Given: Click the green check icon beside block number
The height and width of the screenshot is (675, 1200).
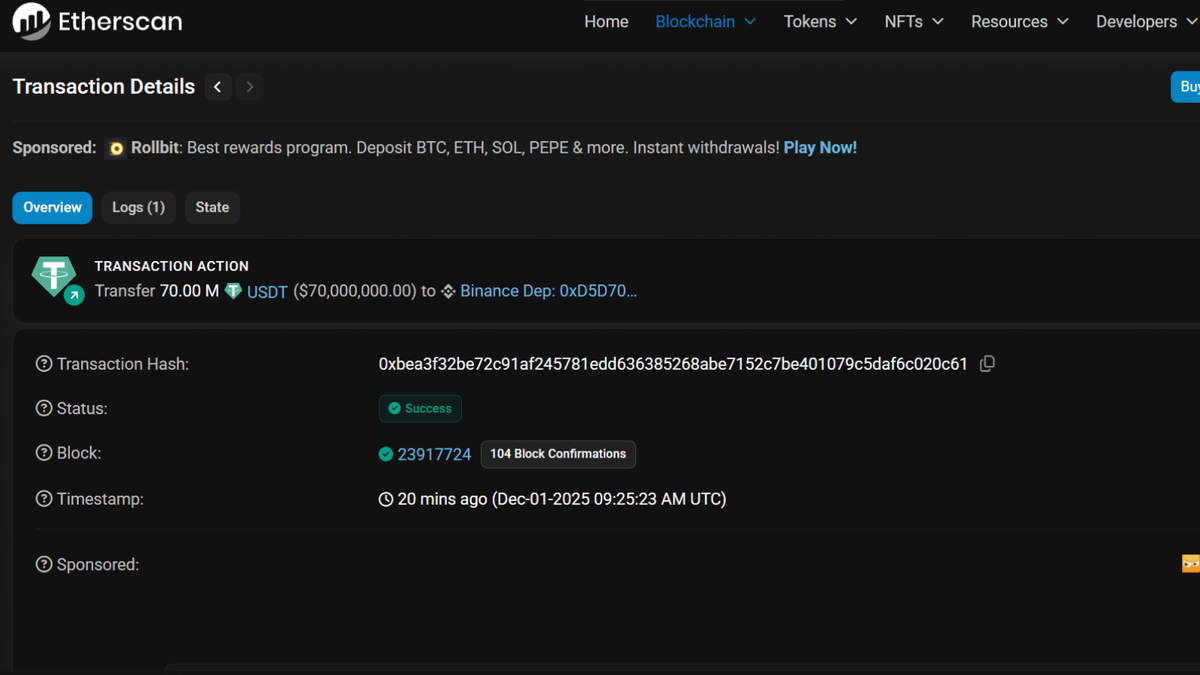Looking at the screenshot, I should click(386, 454).
